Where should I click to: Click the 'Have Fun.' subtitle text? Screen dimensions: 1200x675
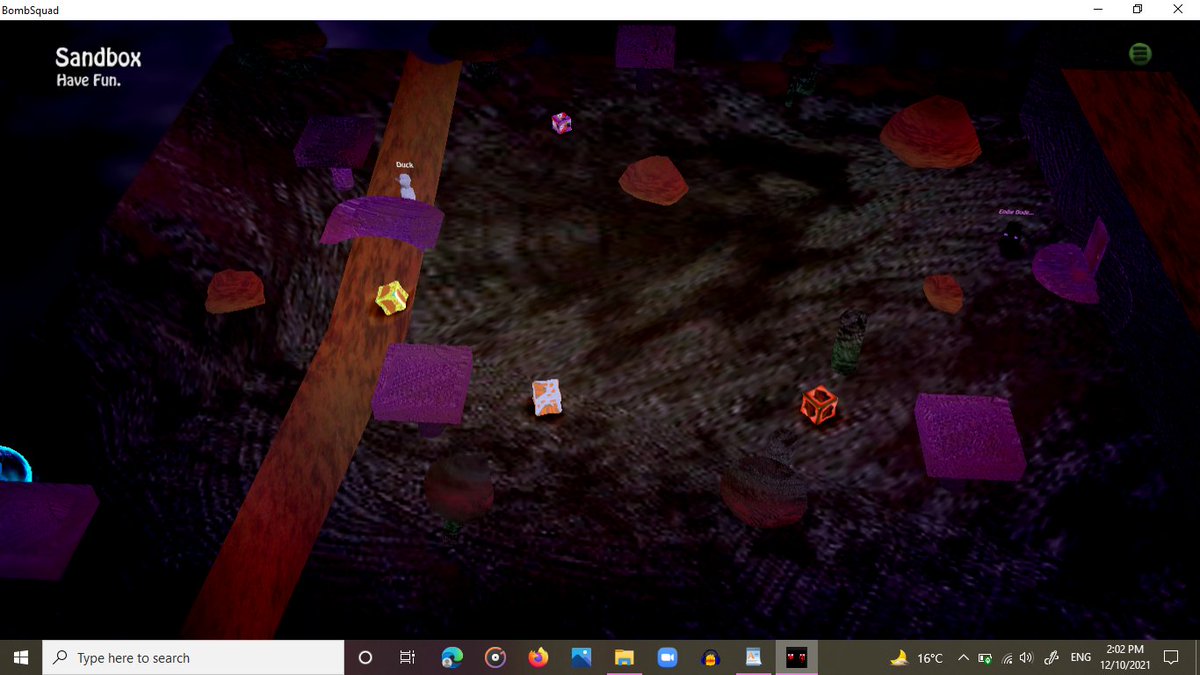point(89,80)
